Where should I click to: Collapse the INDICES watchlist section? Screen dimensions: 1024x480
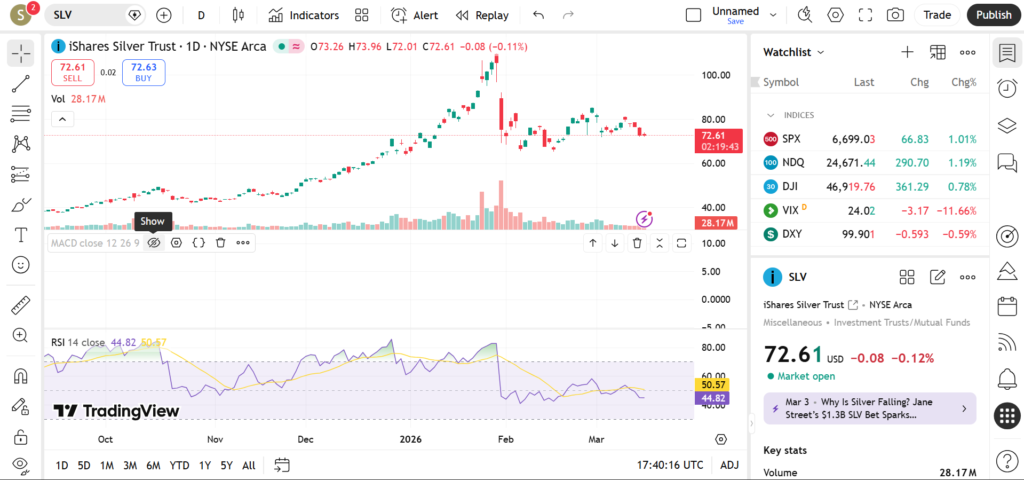771,115
